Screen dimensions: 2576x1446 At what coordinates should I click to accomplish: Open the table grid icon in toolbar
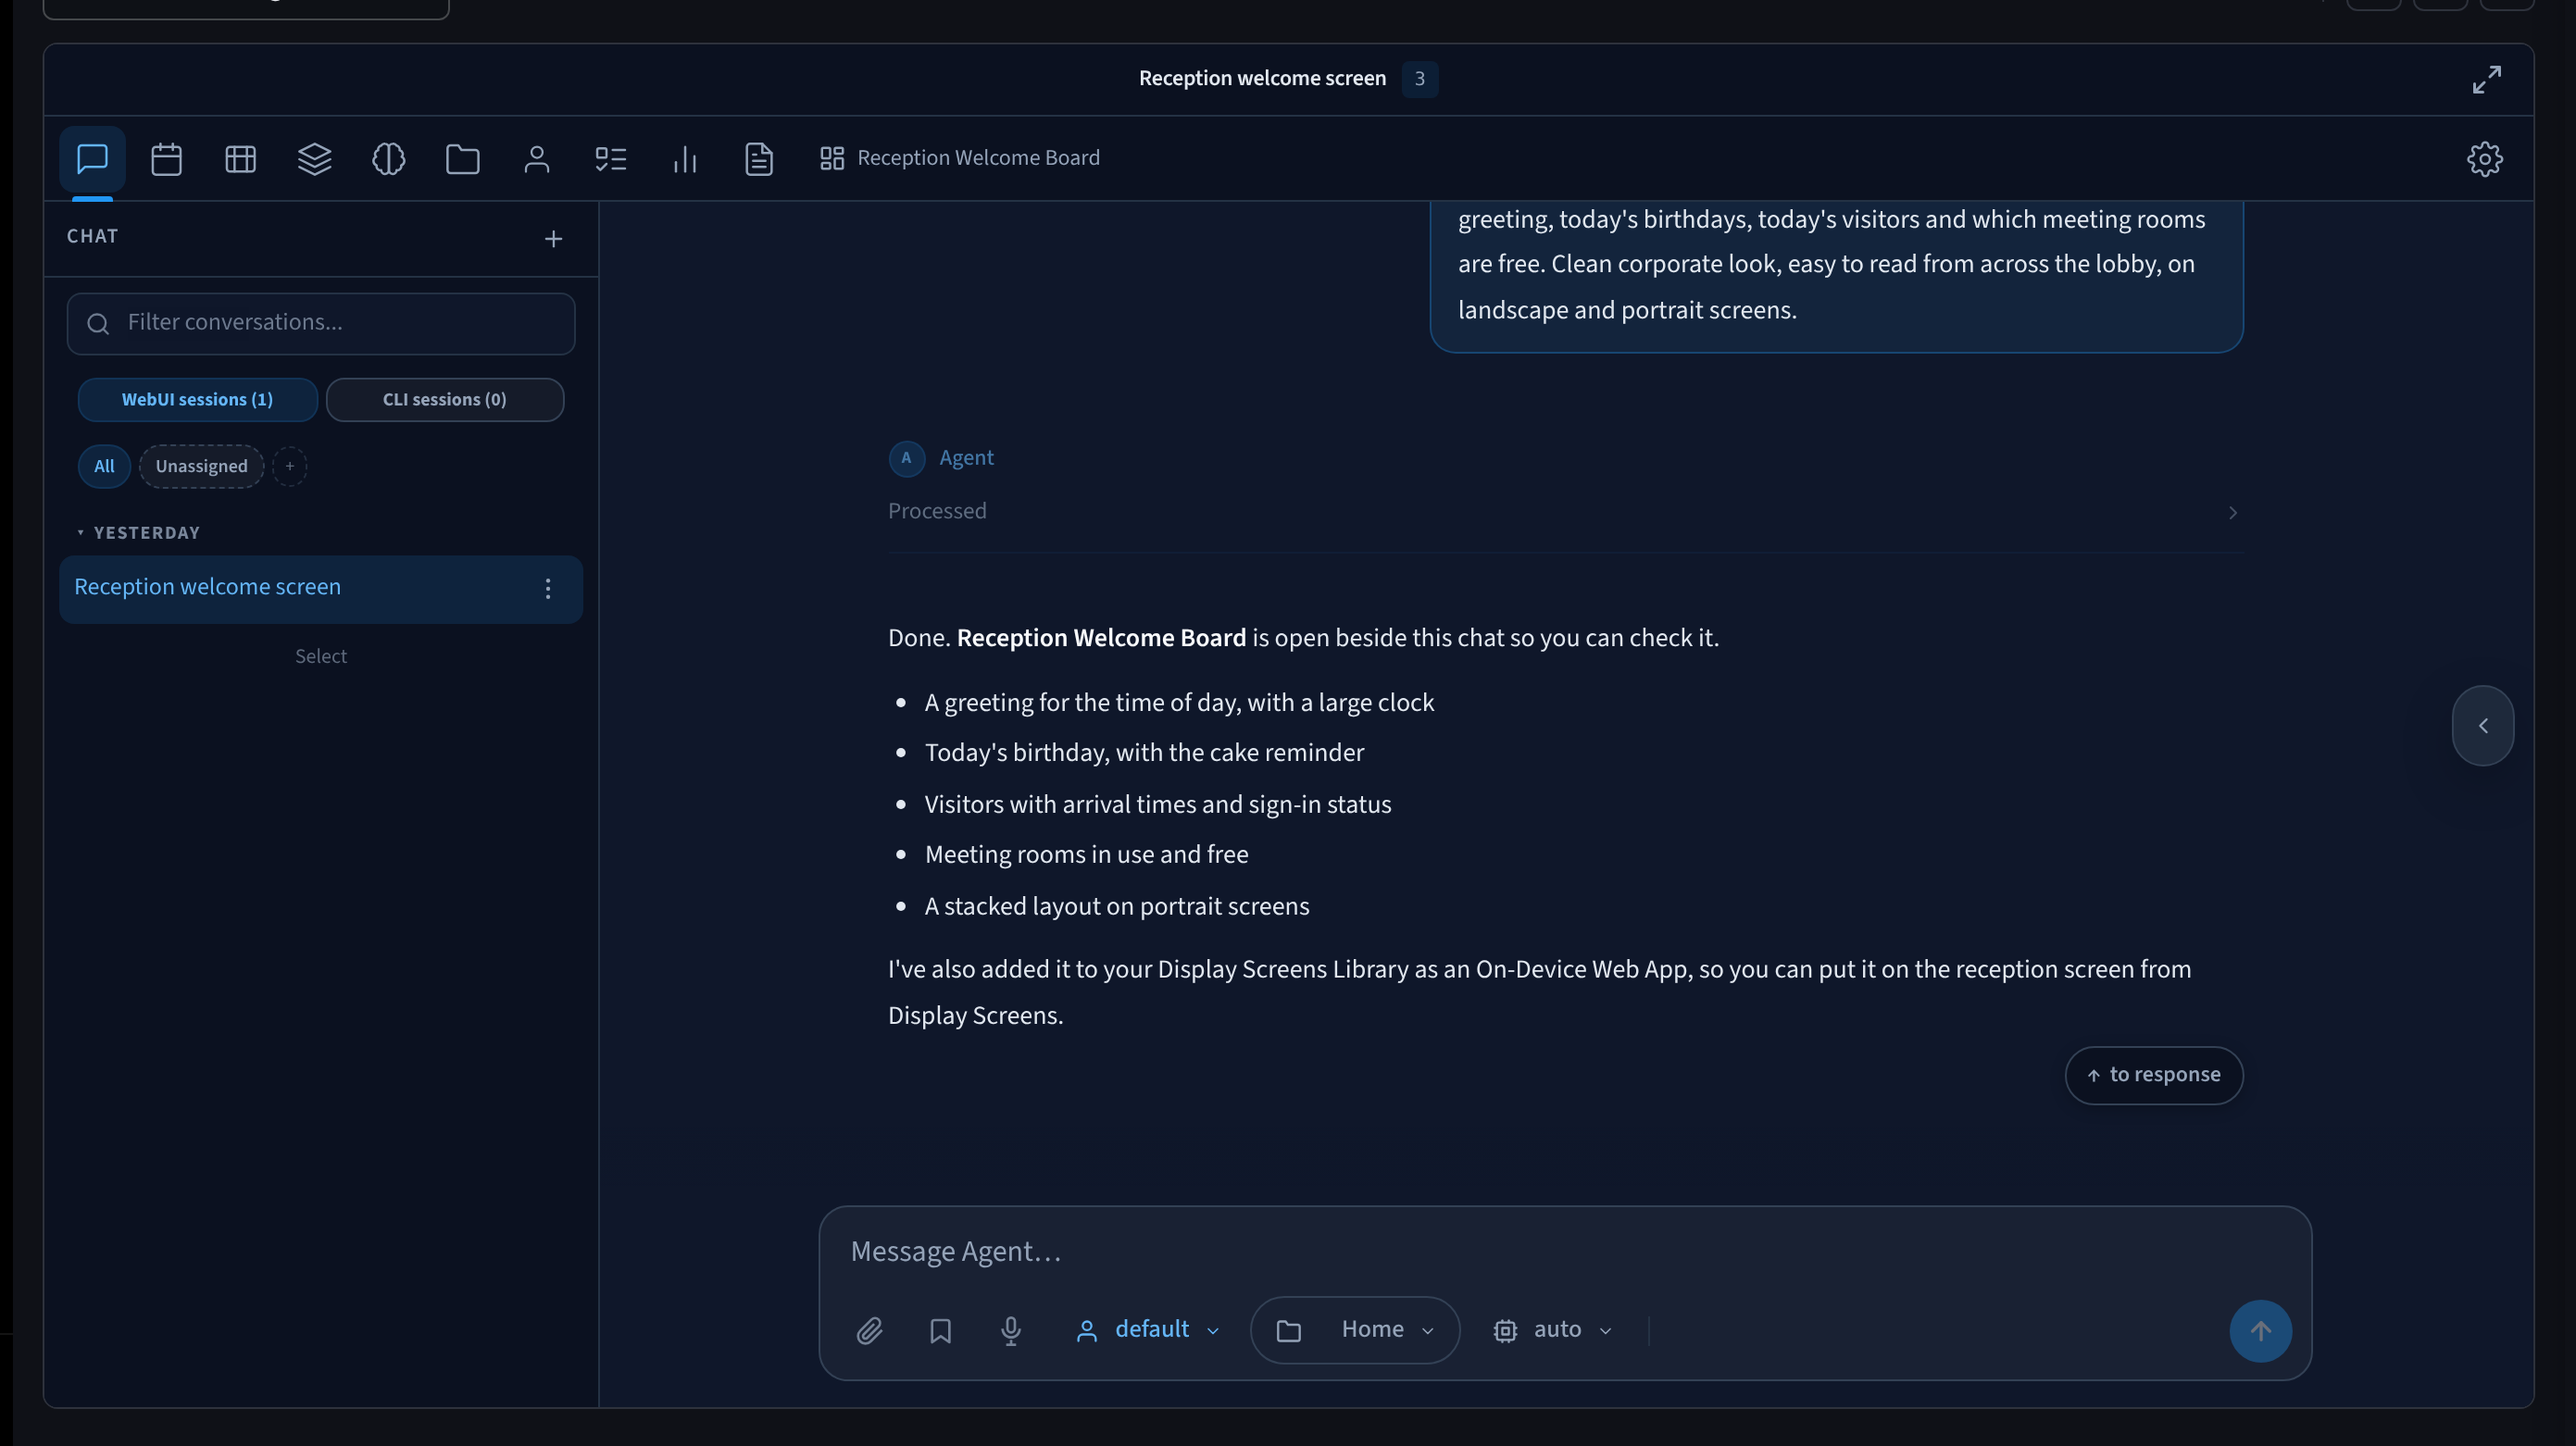click(x=240, y=158)
